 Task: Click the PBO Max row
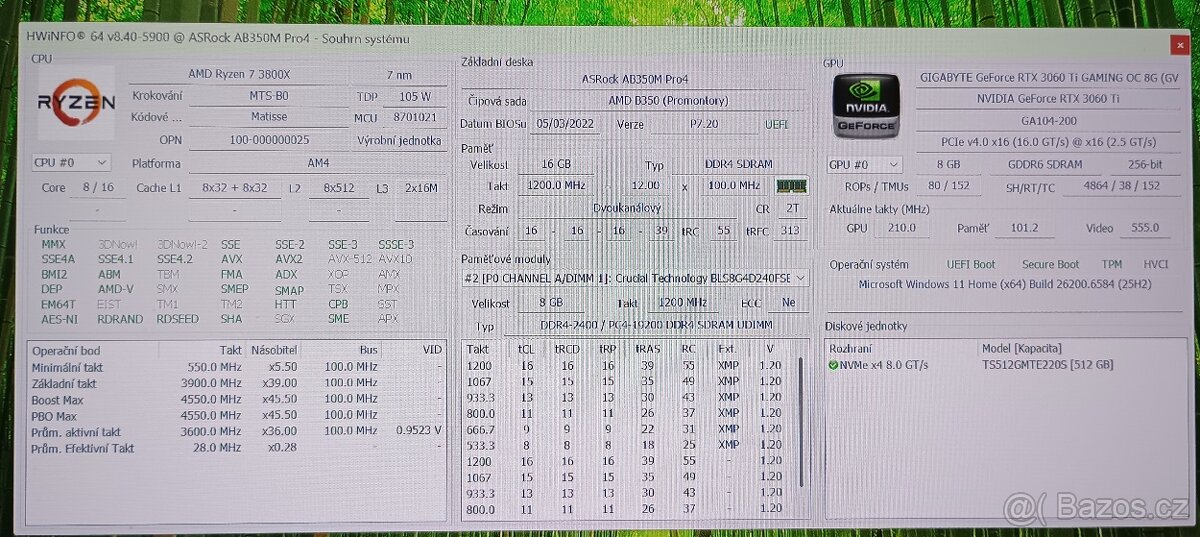point(237,416)
